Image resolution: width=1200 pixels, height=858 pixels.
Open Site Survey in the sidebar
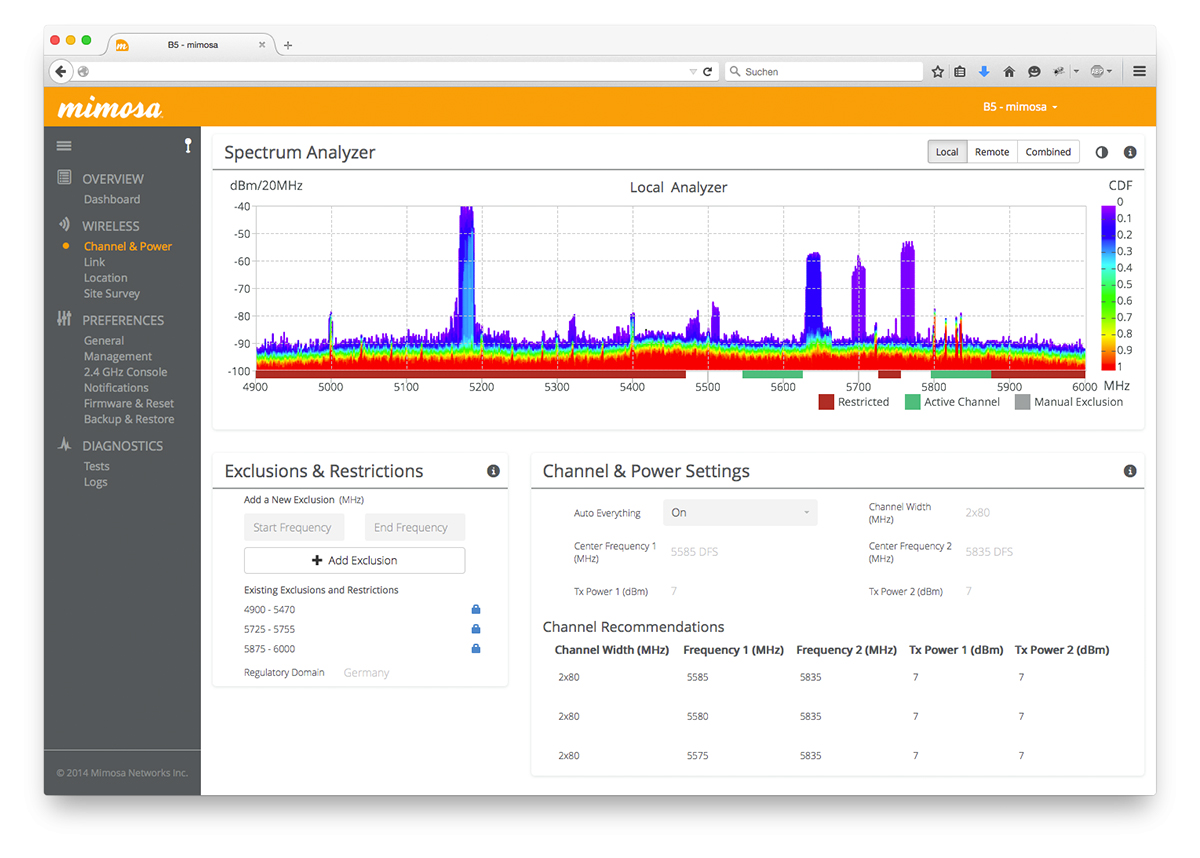click(112, 294)
